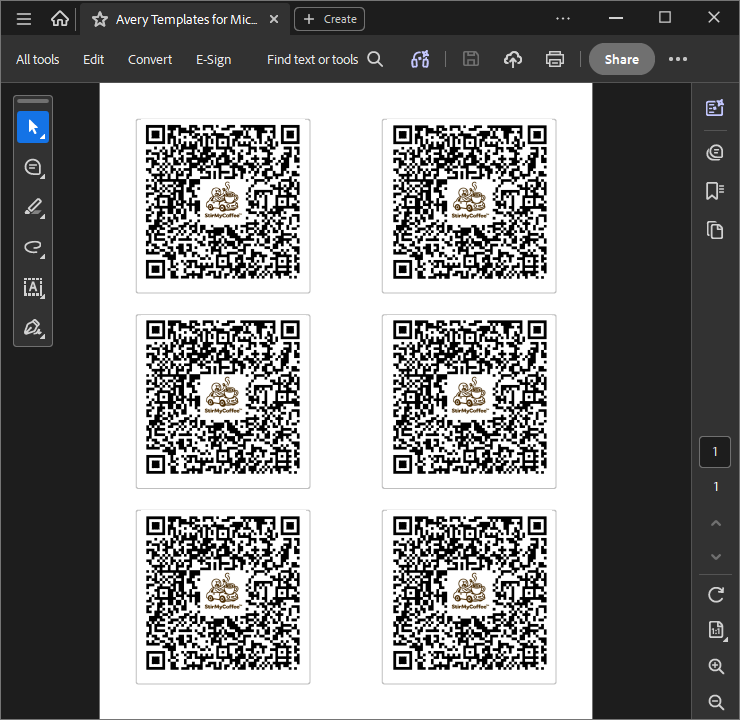
Task: Open the hamburger menu
Action: coord(24,19)
